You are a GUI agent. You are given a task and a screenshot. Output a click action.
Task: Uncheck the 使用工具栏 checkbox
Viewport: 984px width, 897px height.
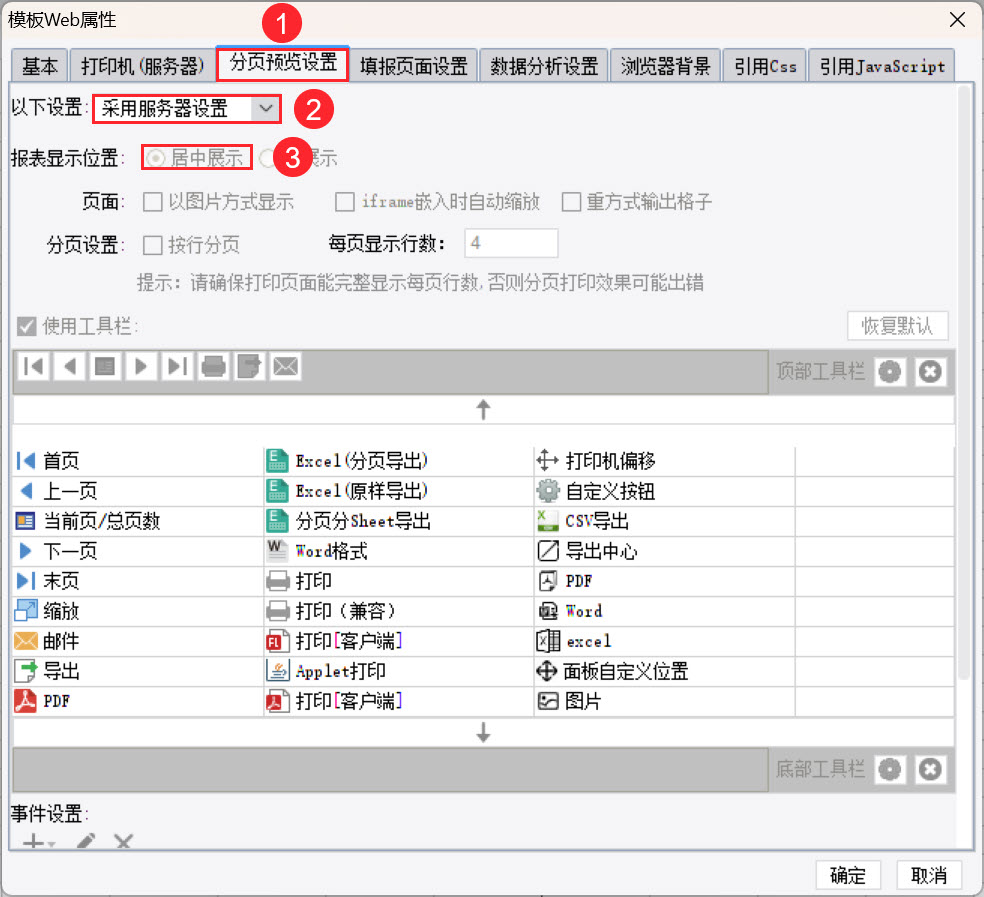[x=27, y=326]
